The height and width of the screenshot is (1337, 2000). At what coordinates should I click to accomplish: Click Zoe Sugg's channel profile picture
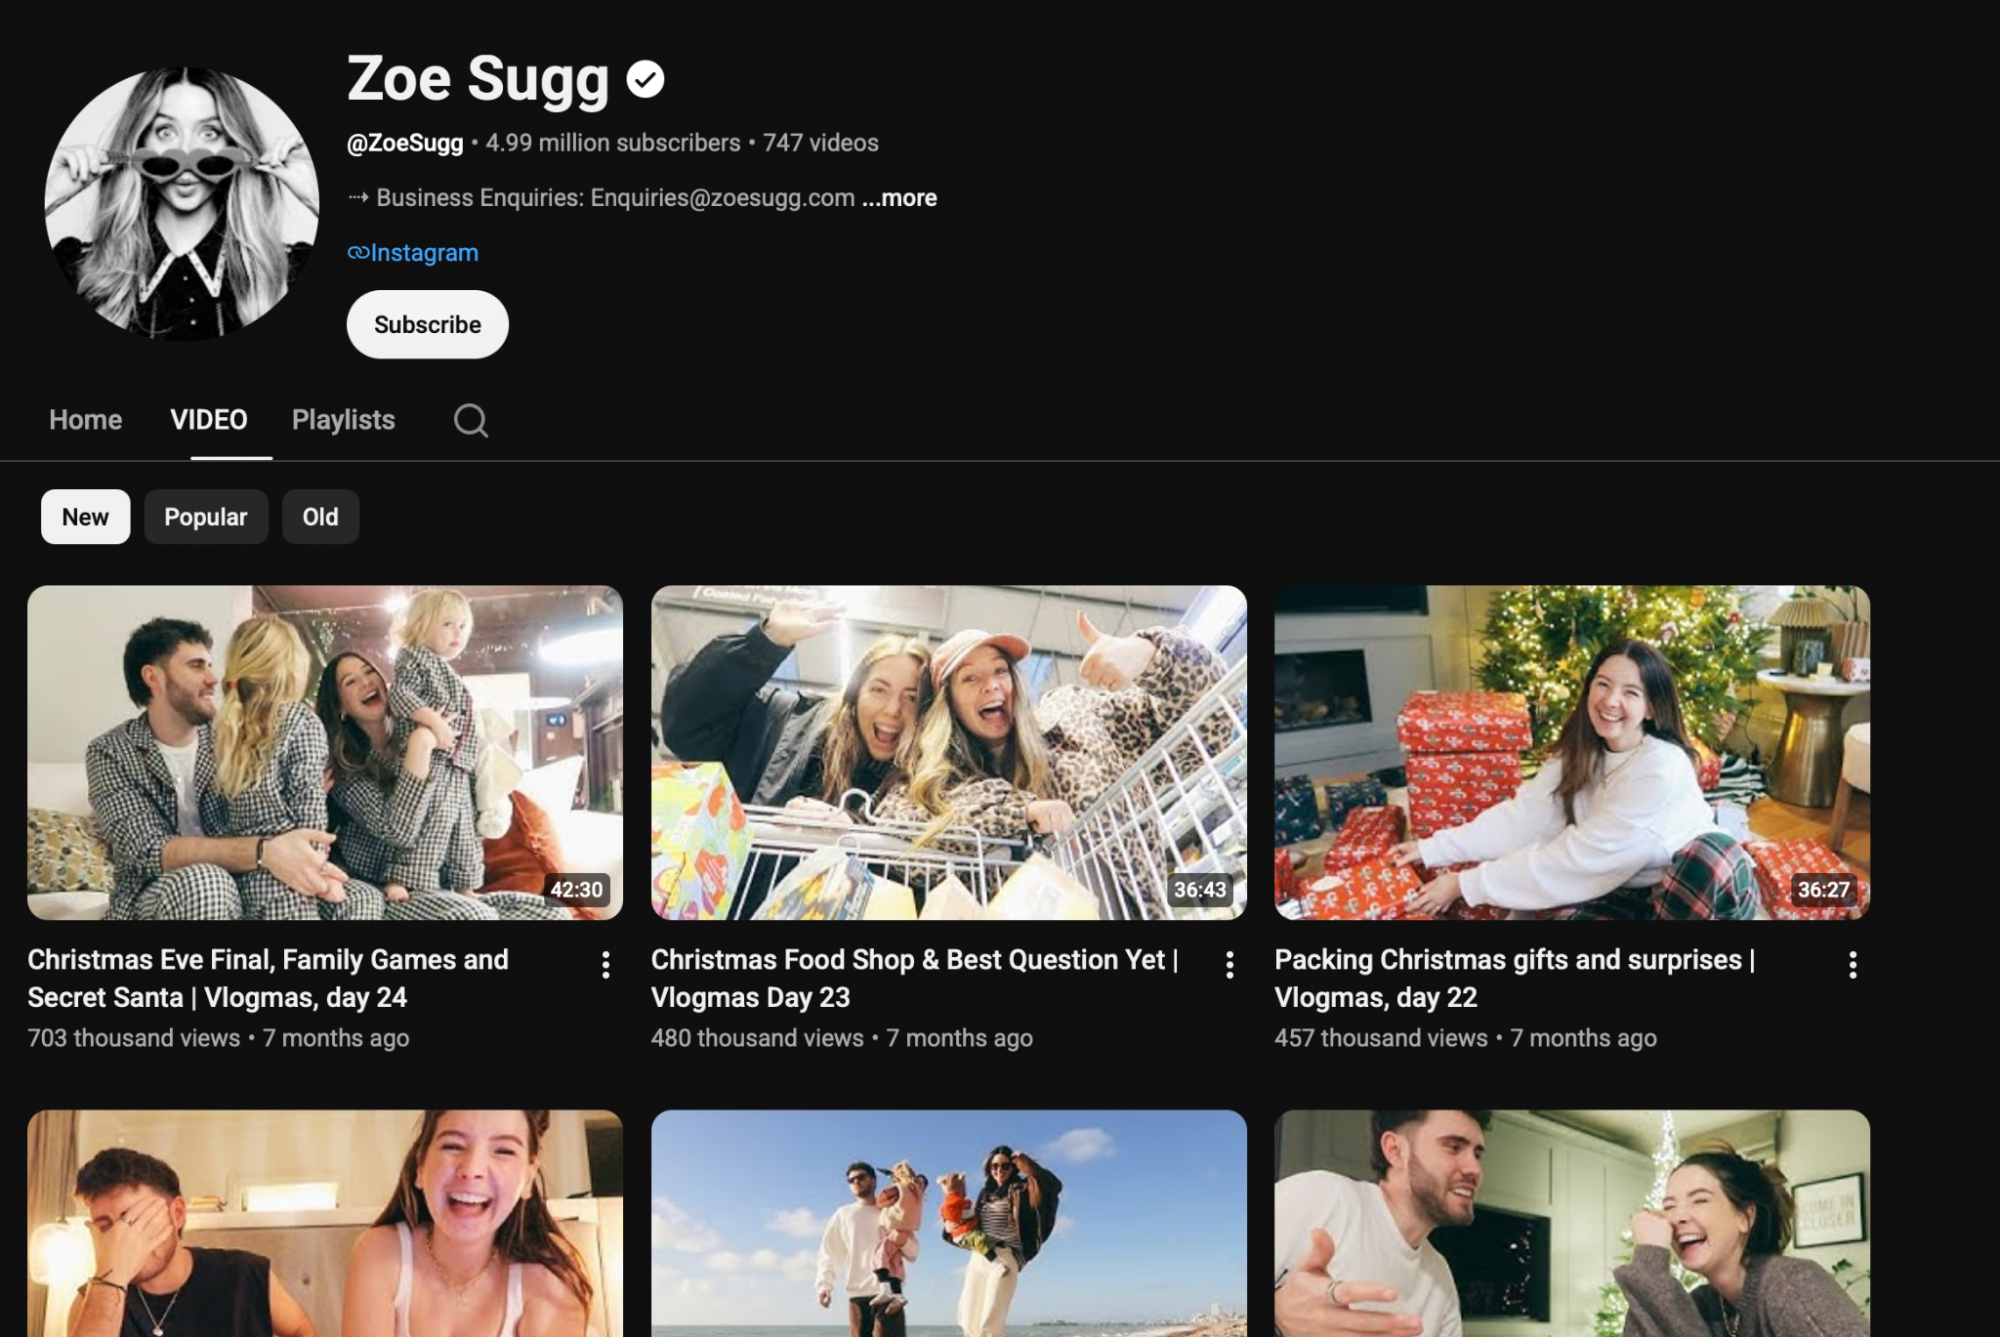pyautogui.click(x=182, y=203)
